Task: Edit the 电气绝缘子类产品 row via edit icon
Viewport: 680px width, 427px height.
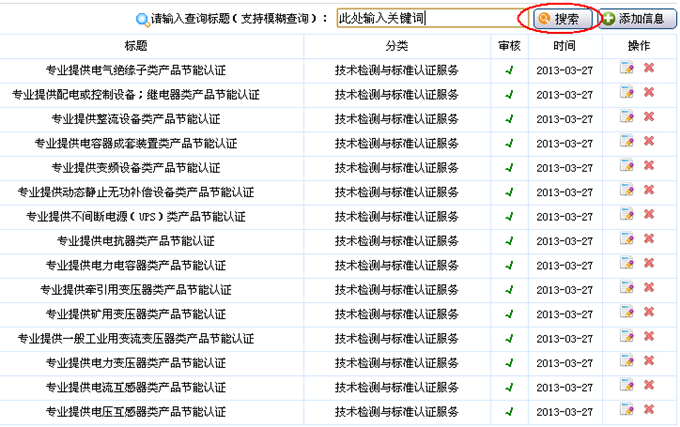Action: tap(627, 69)
